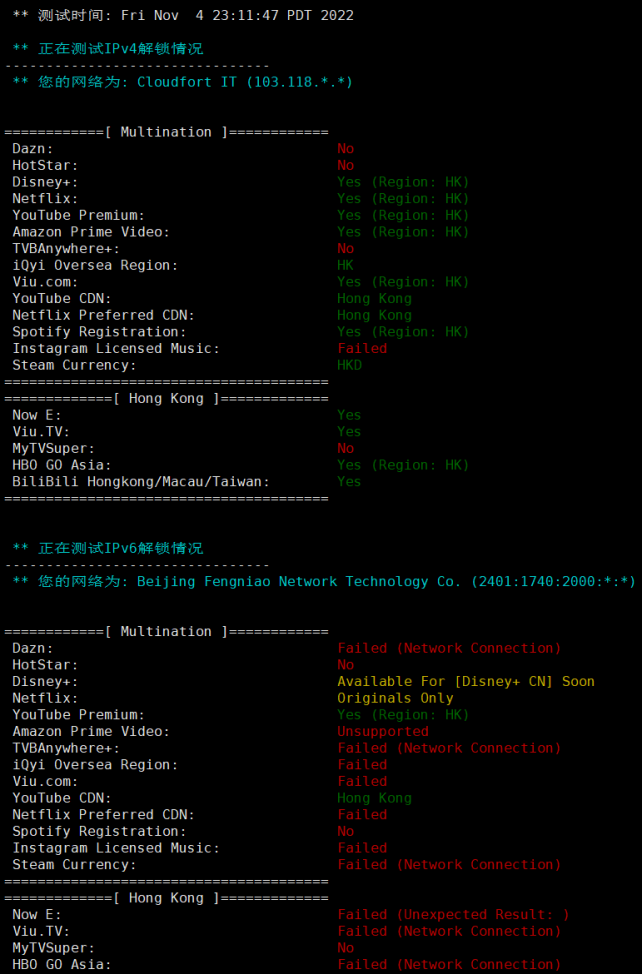Click the 'Dazn:' label in IPv4 results
Screen dimensions: 642x974
pos(33,148)
